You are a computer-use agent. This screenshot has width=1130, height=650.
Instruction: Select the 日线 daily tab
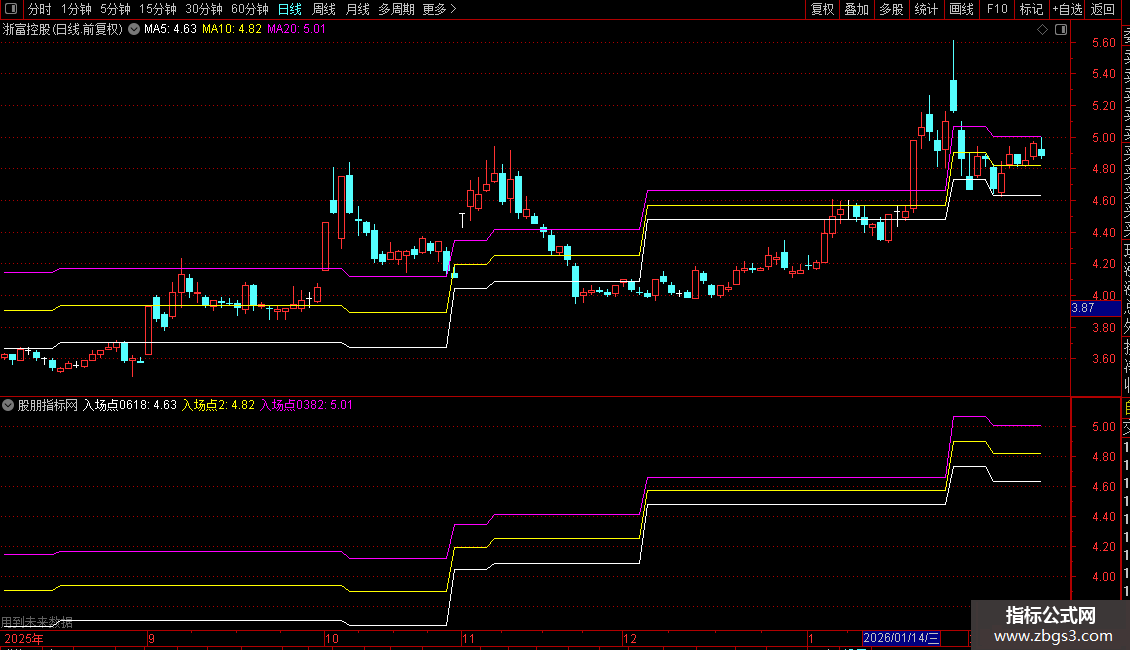(x=290, y=9)
